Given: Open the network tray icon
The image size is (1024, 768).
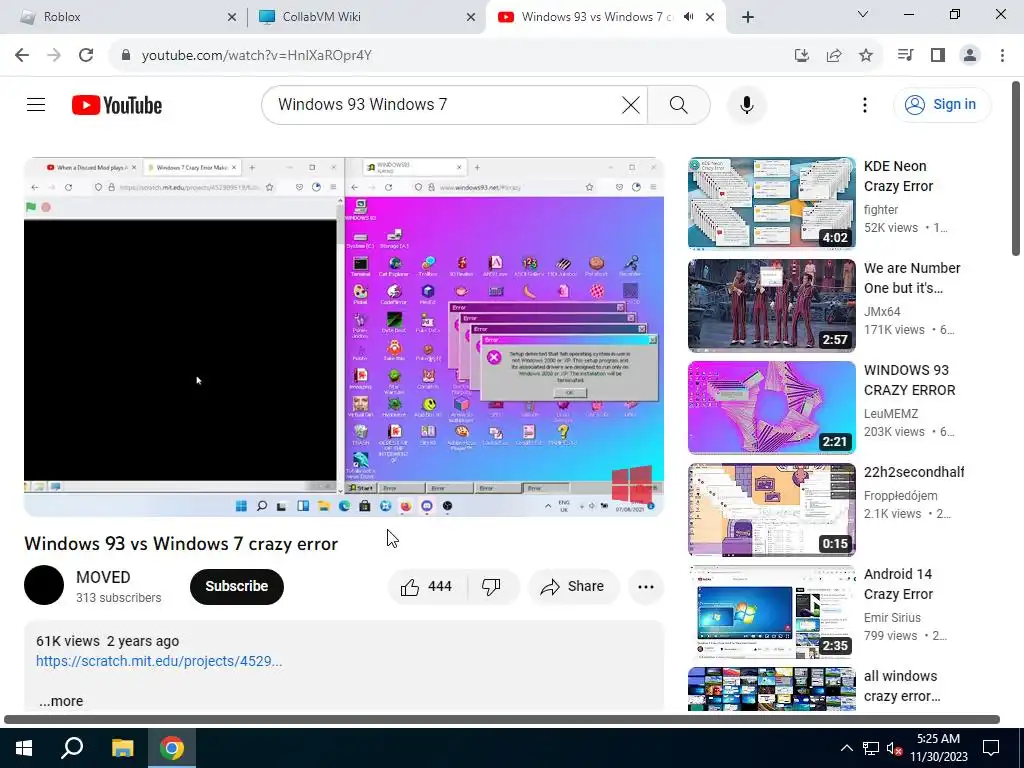Looking at the screenshot, I should point(871,748).
